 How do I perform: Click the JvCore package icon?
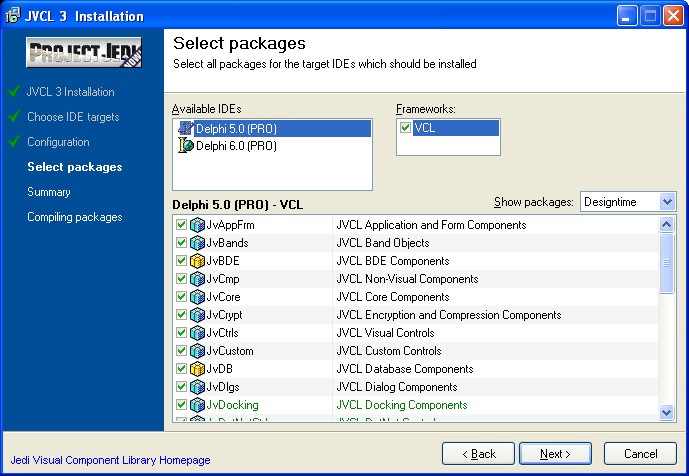coord(197,297)
